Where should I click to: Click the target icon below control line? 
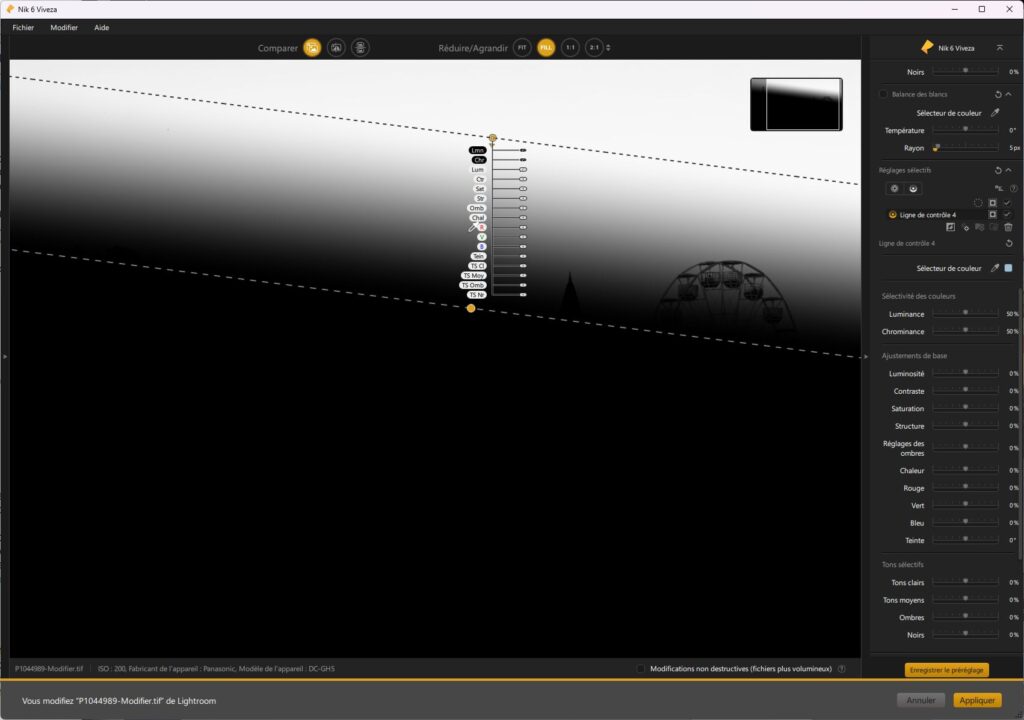tap(965, 227)
